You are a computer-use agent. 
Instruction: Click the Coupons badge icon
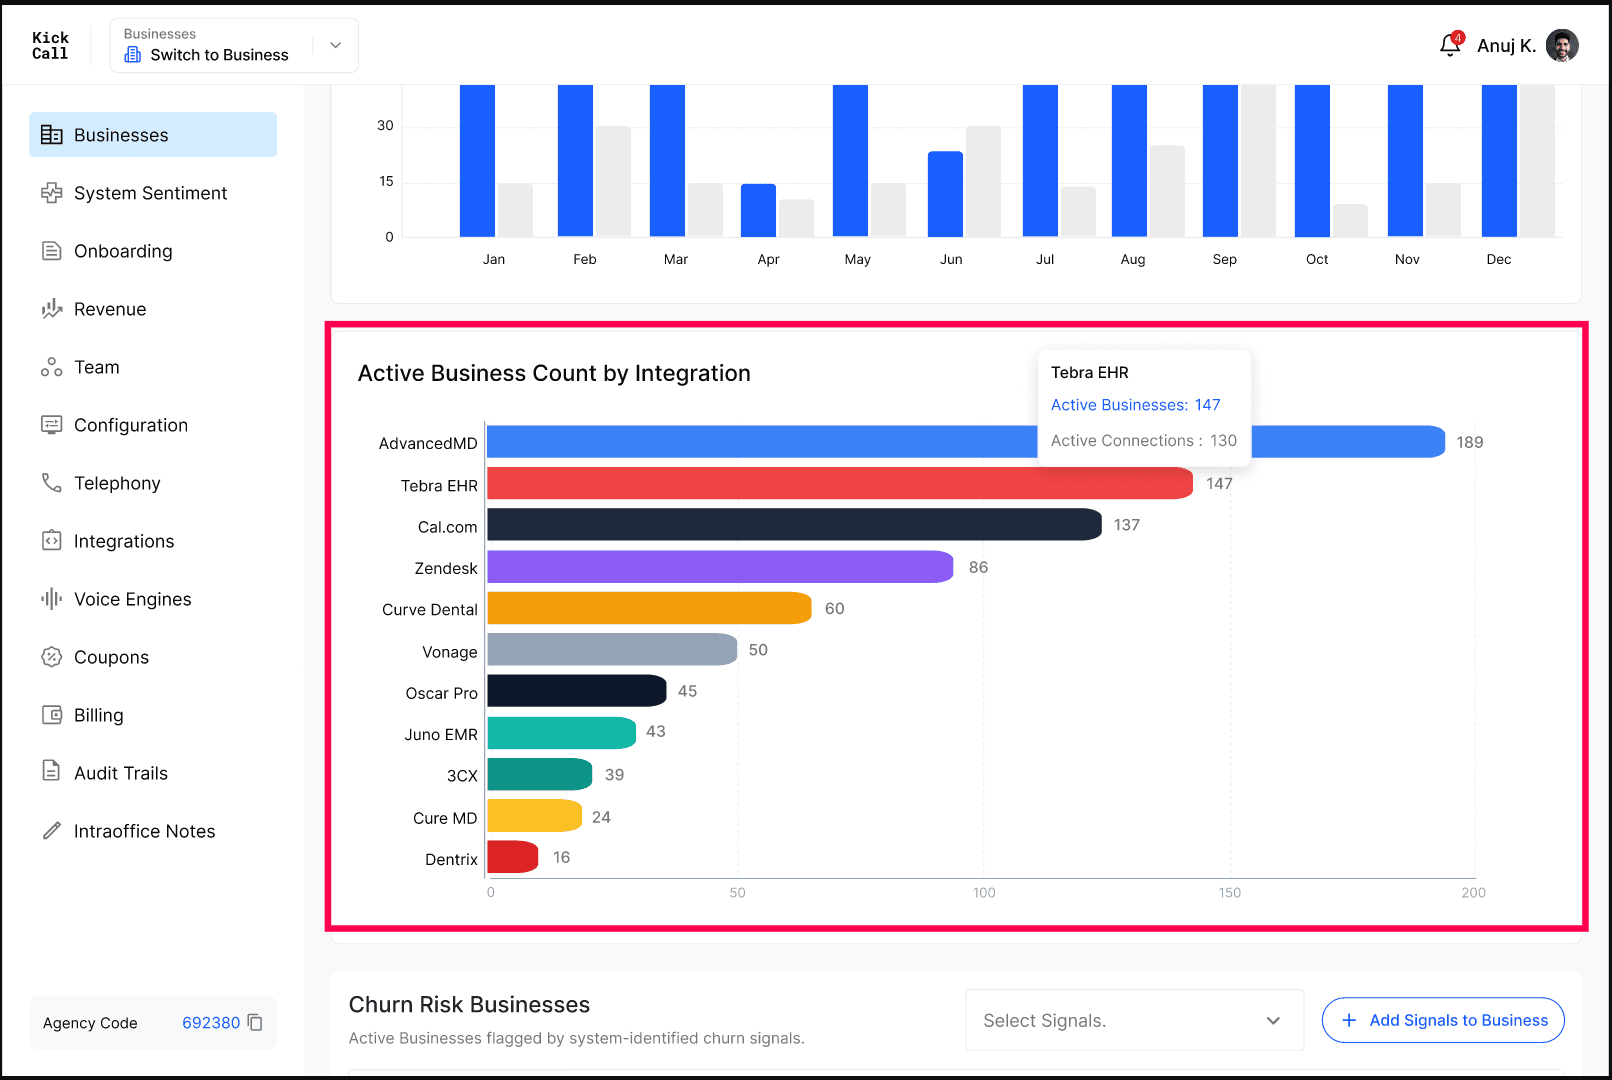[x=52, y=657]
